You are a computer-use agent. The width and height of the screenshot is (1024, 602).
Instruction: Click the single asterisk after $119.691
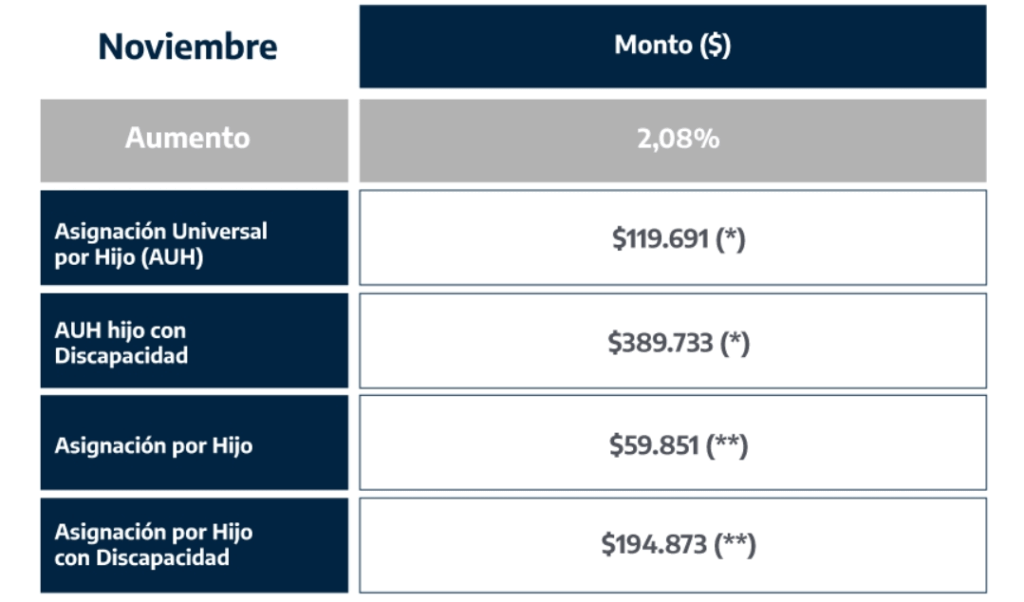pos(730,235)
